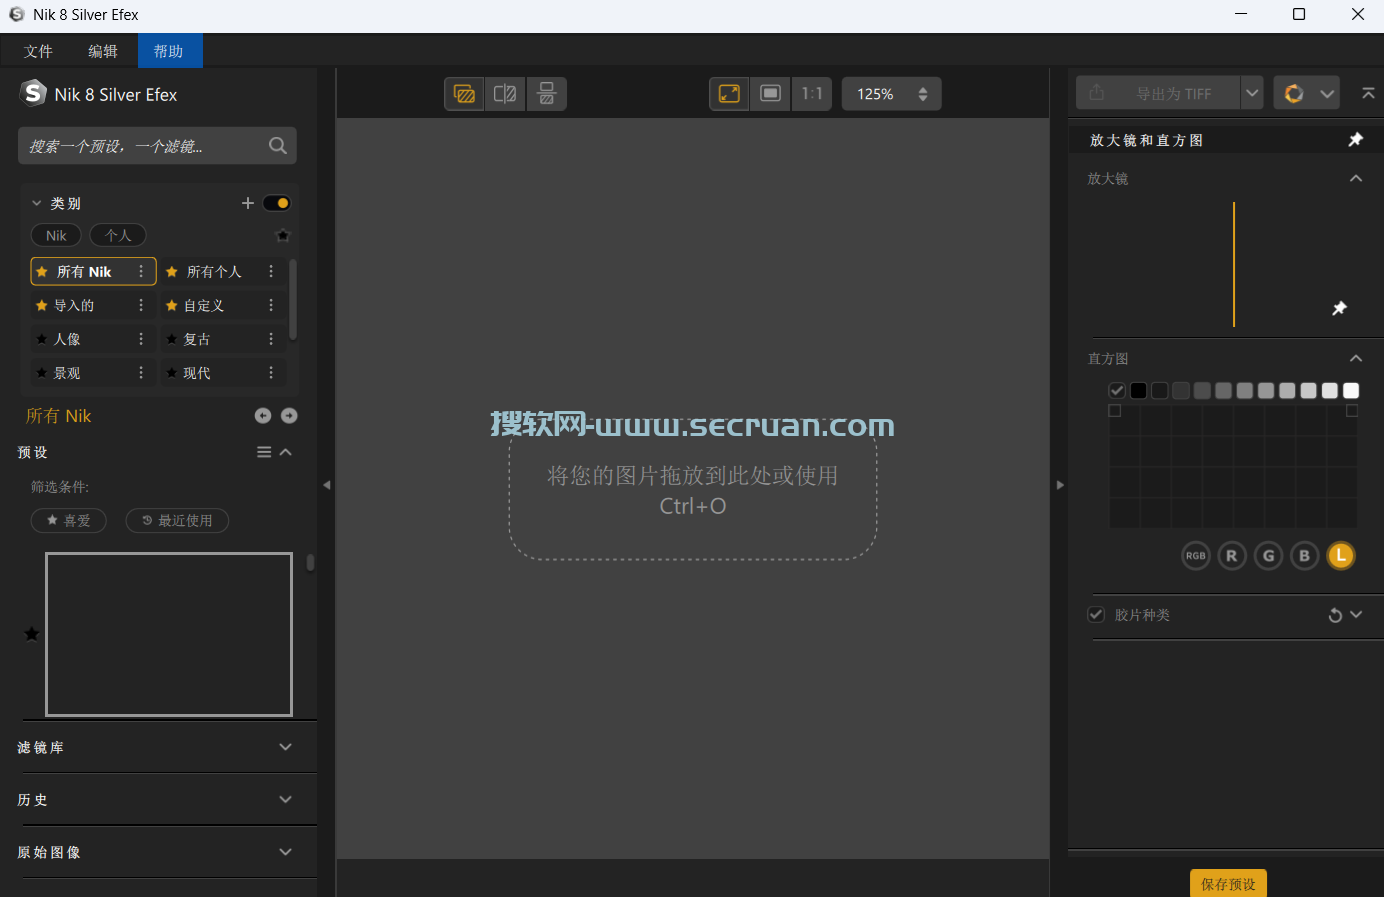
Task: Go to previous category with left arrow
Action: 263,415
